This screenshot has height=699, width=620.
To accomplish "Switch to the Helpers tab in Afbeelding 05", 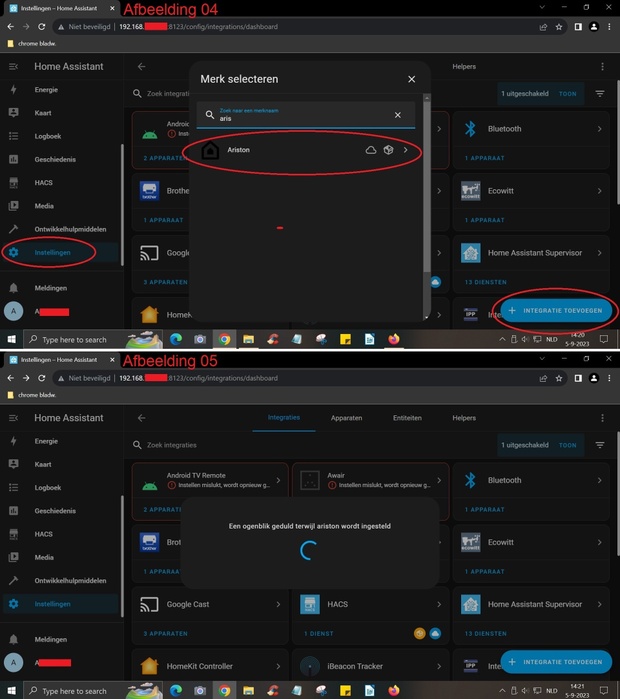I will coord(464,418).
